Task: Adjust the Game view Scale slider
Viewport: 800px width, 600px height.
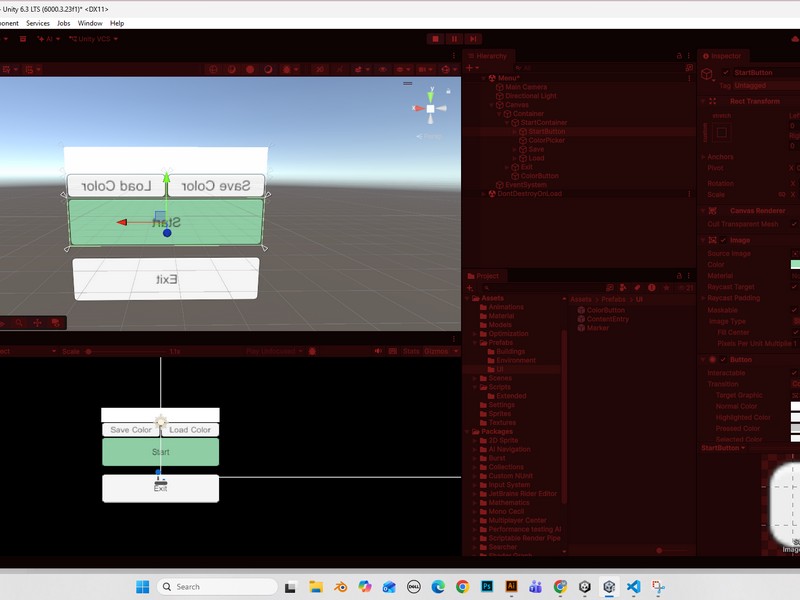Action: [125, 351]
